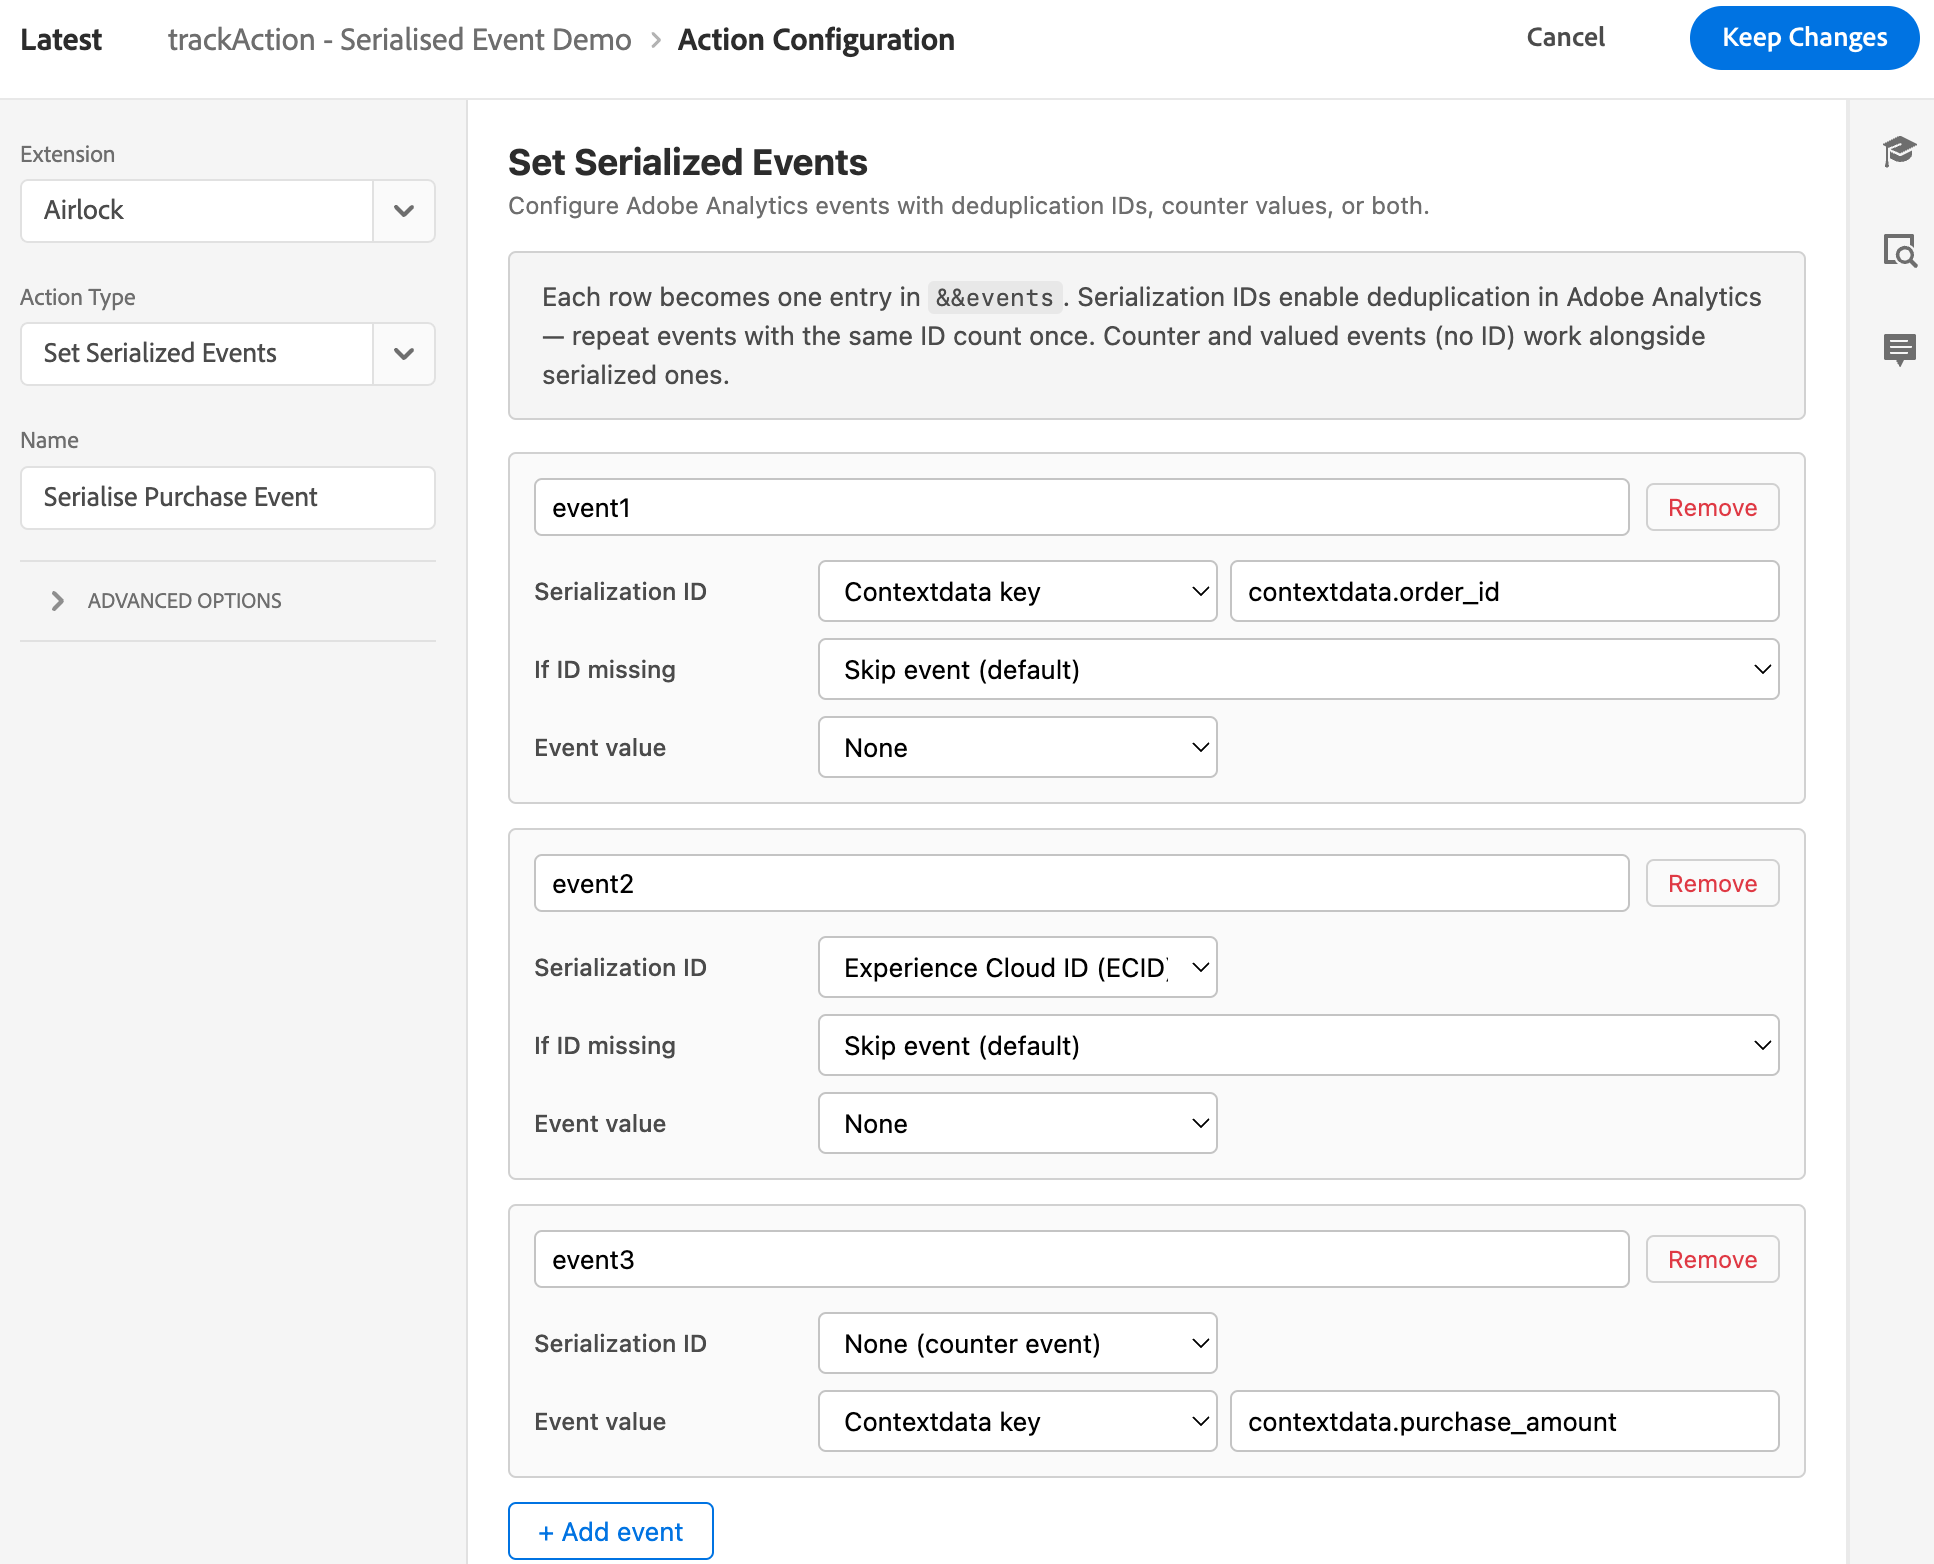Image resolution: width=1934 pixels, height=1564 pixels.
Task: Open event2 Serialization ID dropdown showing ECID
Action: [x=1017, y=967]
